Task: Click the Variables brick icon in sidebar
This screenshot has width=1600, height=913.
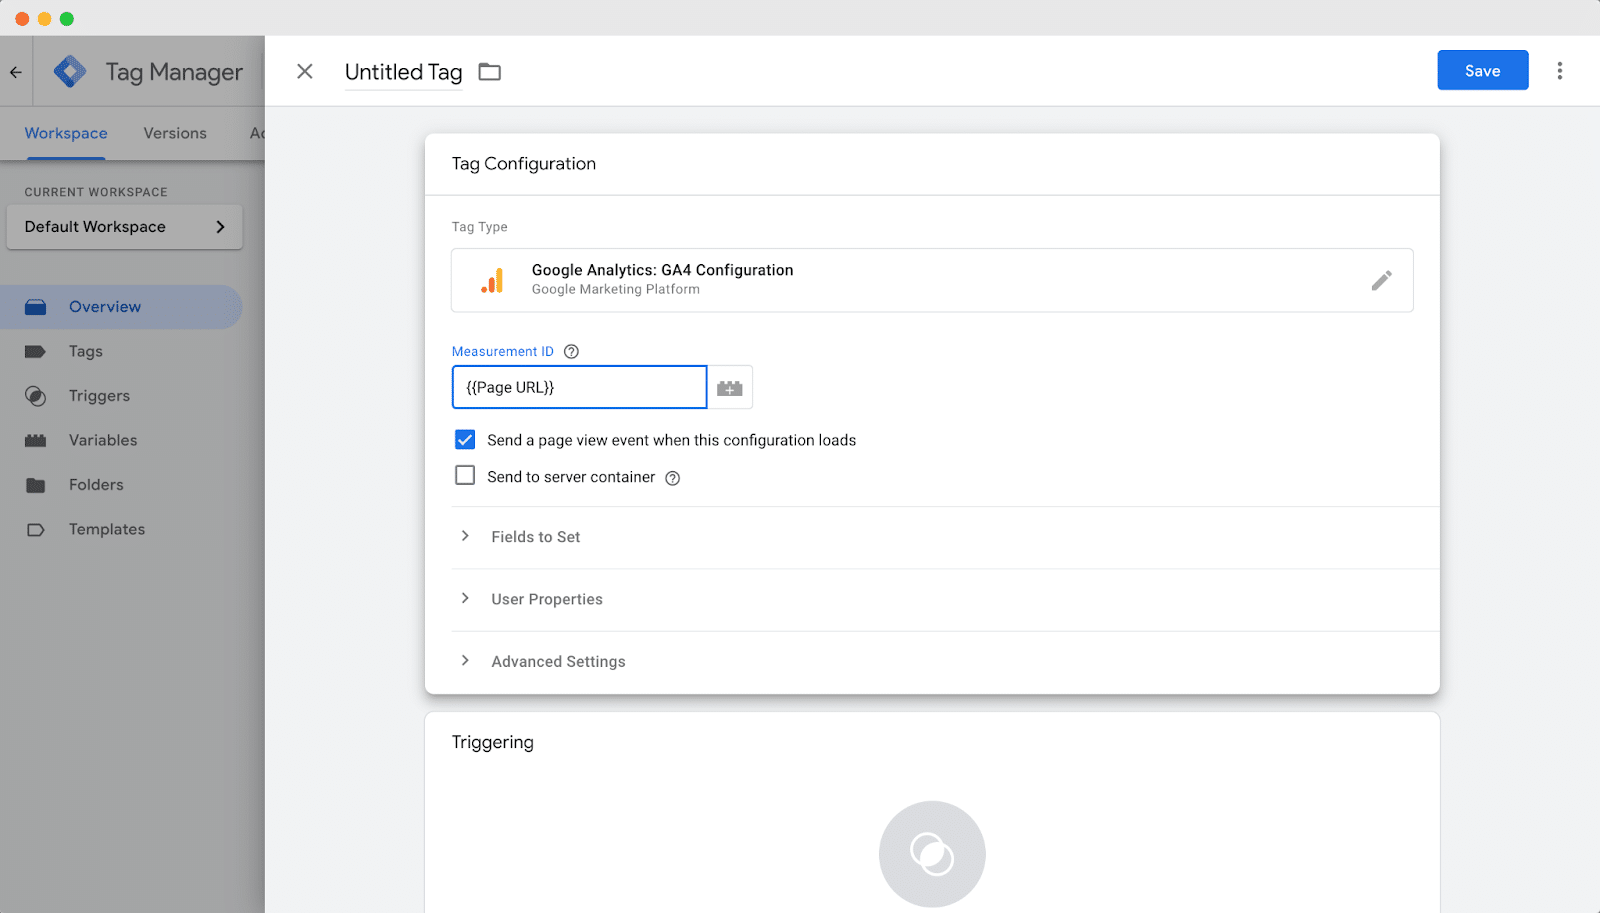Action: (x=35, y=440)
